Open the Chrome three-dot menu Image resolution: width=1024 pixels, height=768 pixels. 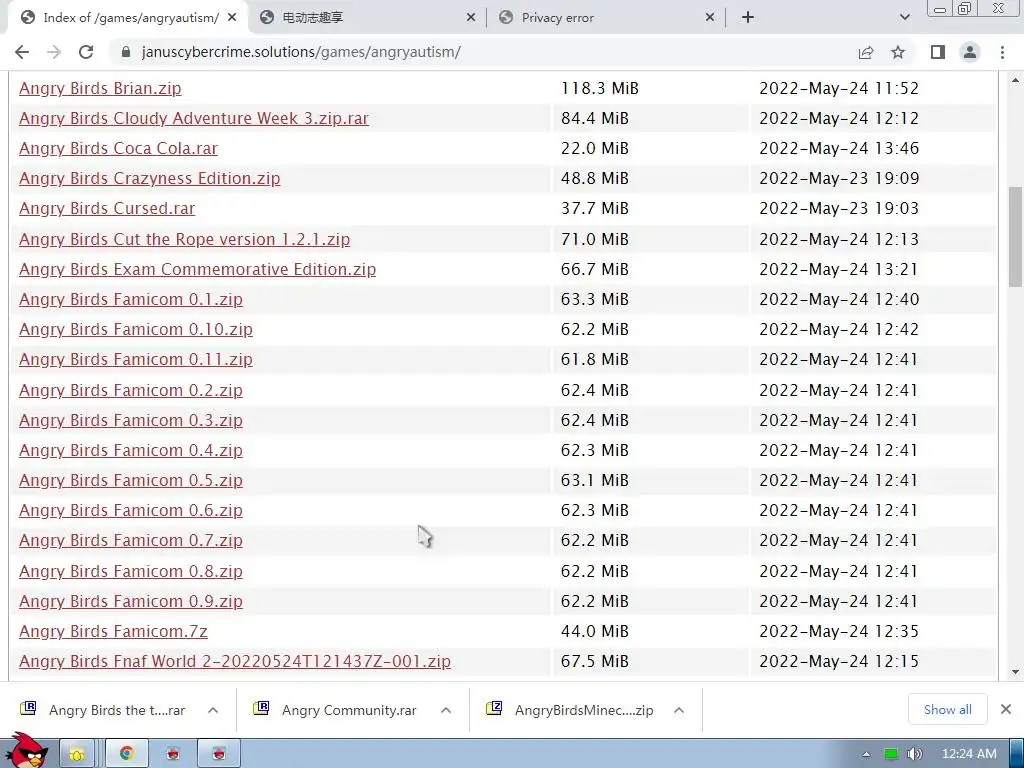(1002, 52)
